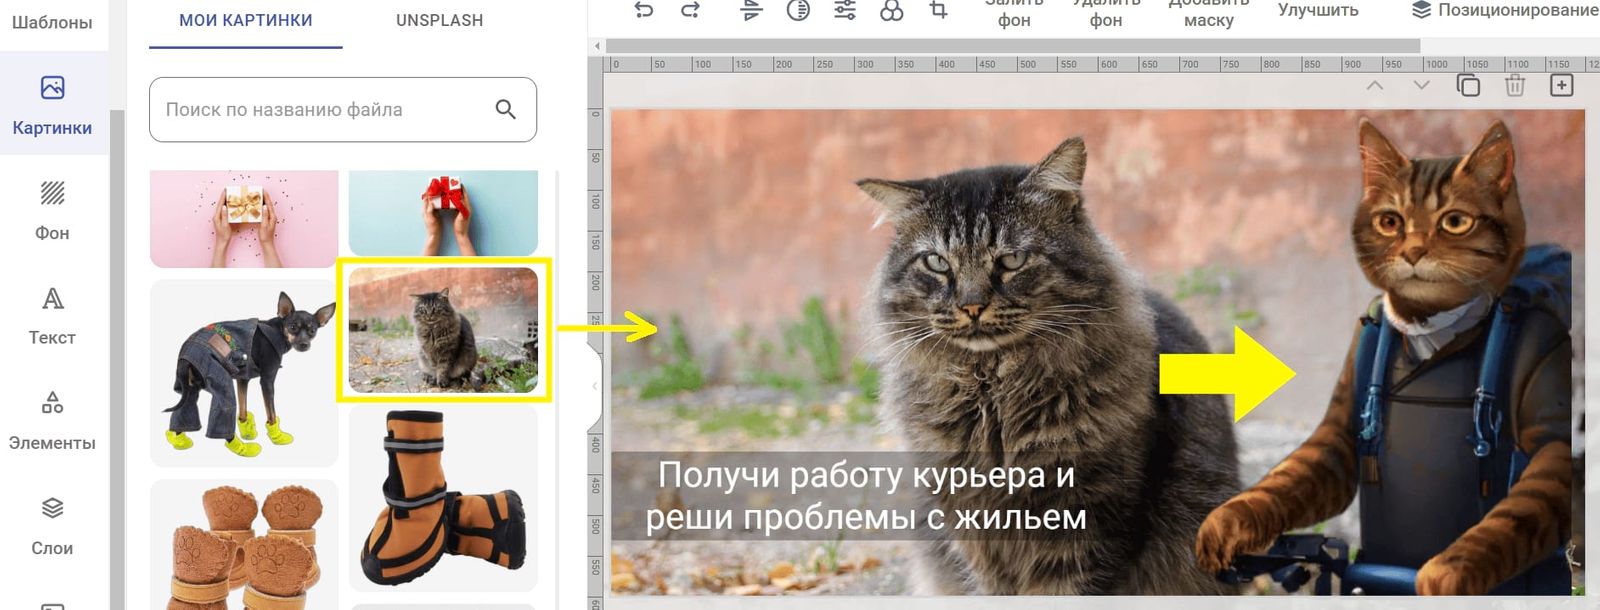Select the Crop tool
The width and height of the screenshot is (1600, 610).
(938, 10)
